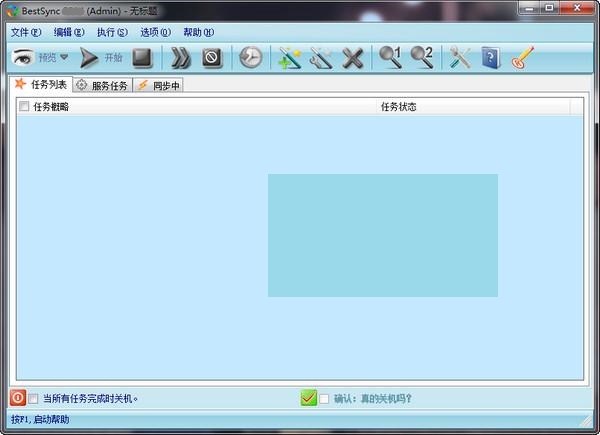Open the 帮助(H) menu

pyautogui.click(x=199, y=33)
